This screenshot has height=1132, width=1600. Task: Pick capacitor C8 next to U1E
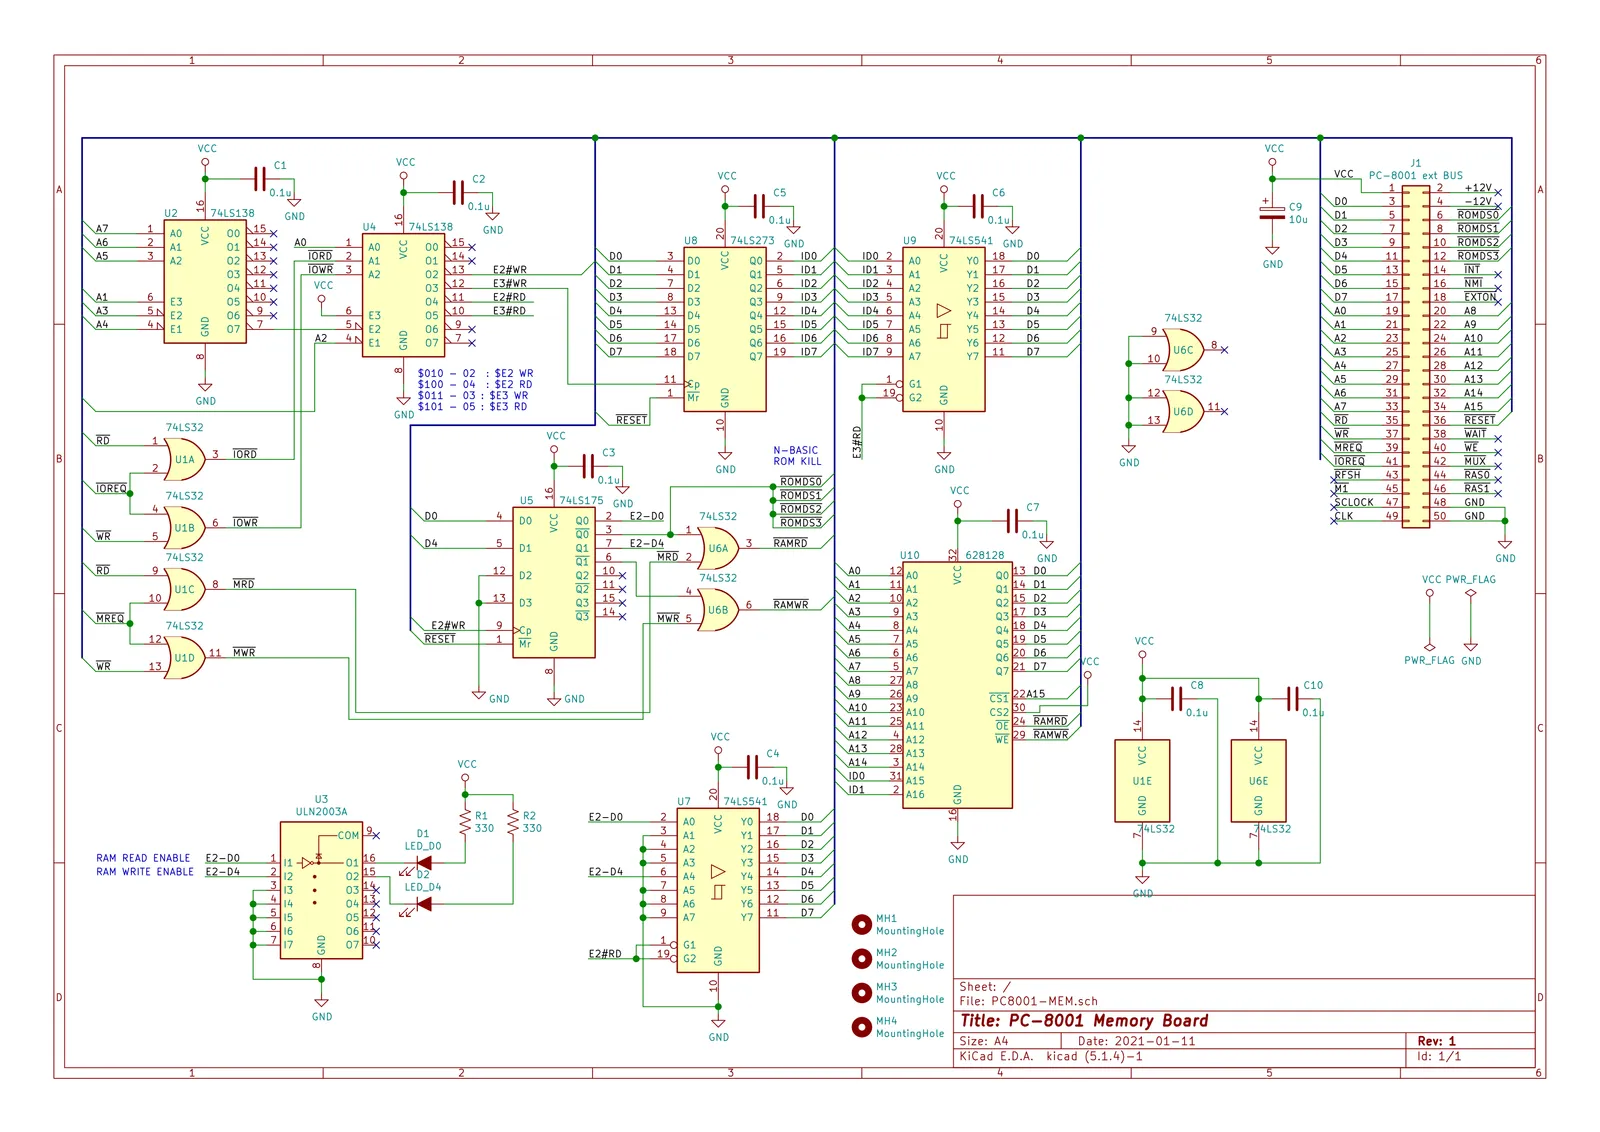pos(1176,699)
